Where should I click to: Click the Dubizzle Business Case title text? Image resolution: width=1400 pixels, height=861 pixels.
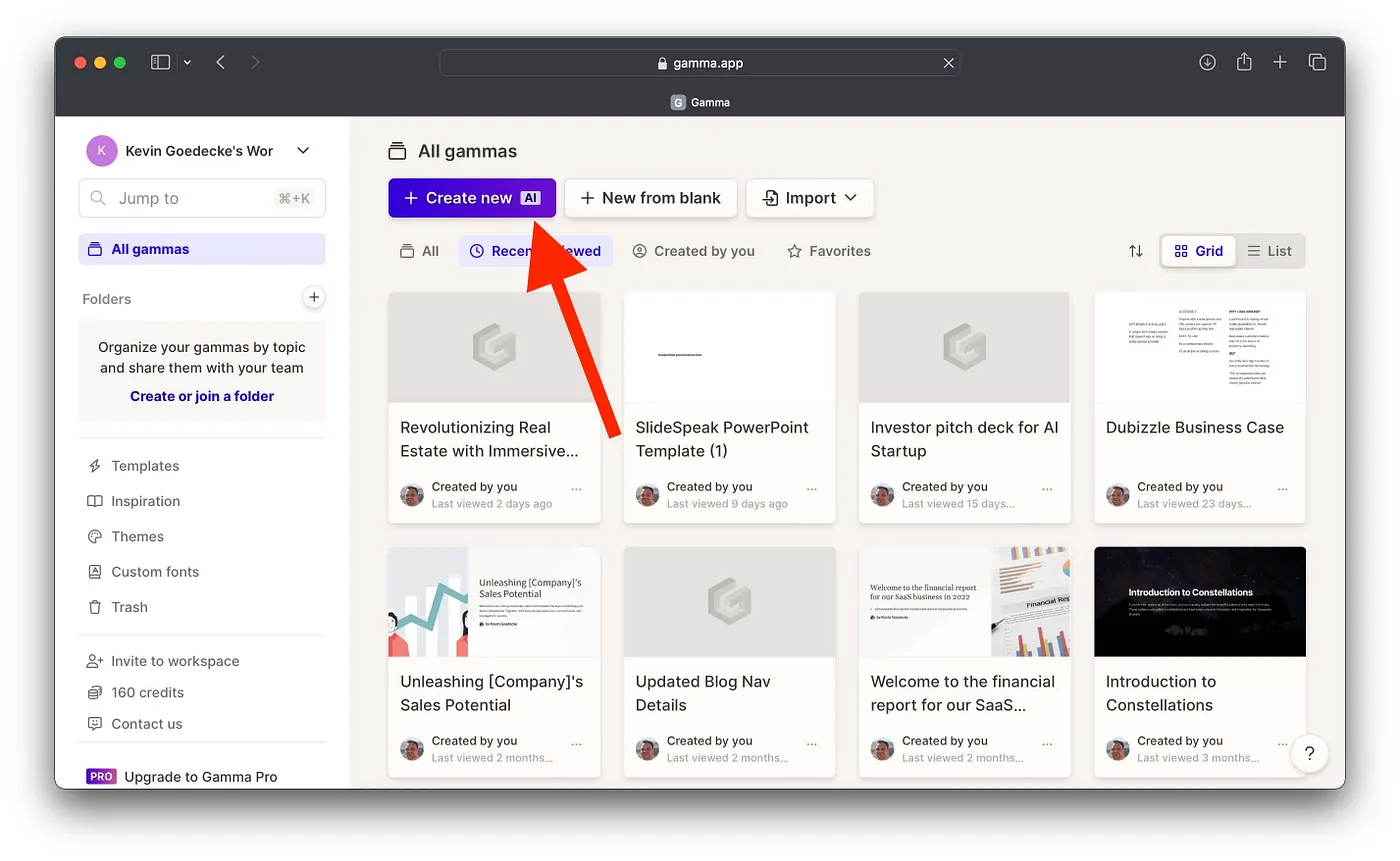pos(1195,427)
